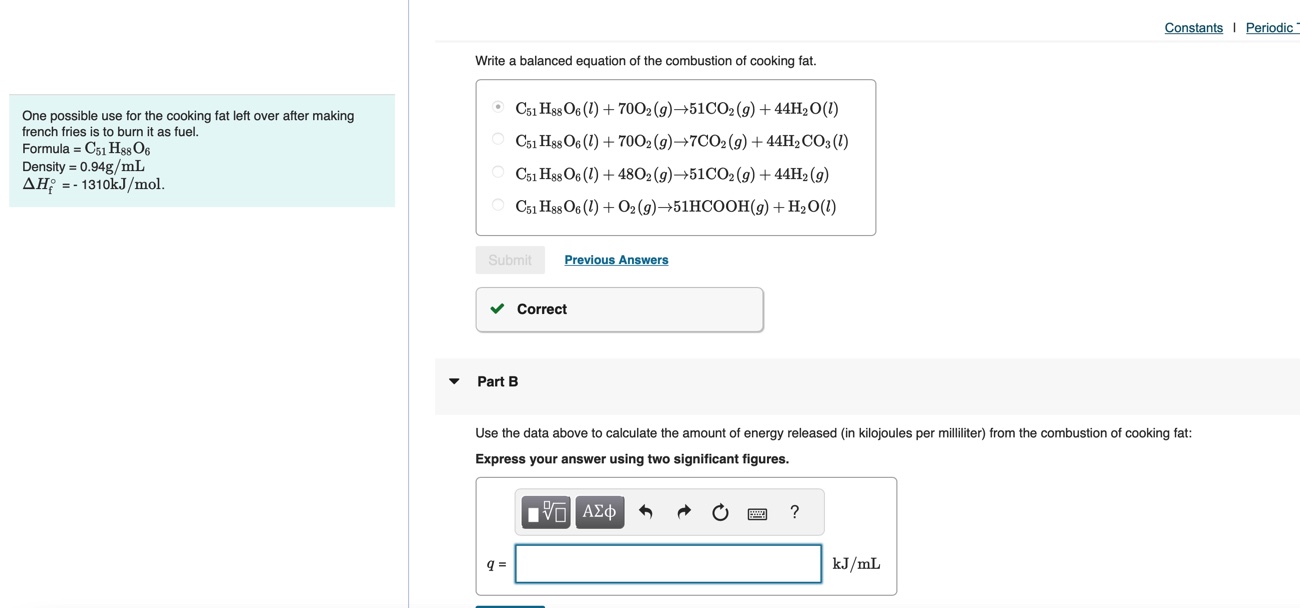Viewport: 1300px width, 608px height.
Task: Click the q = answer input field
Action: (x=668, y=564)
